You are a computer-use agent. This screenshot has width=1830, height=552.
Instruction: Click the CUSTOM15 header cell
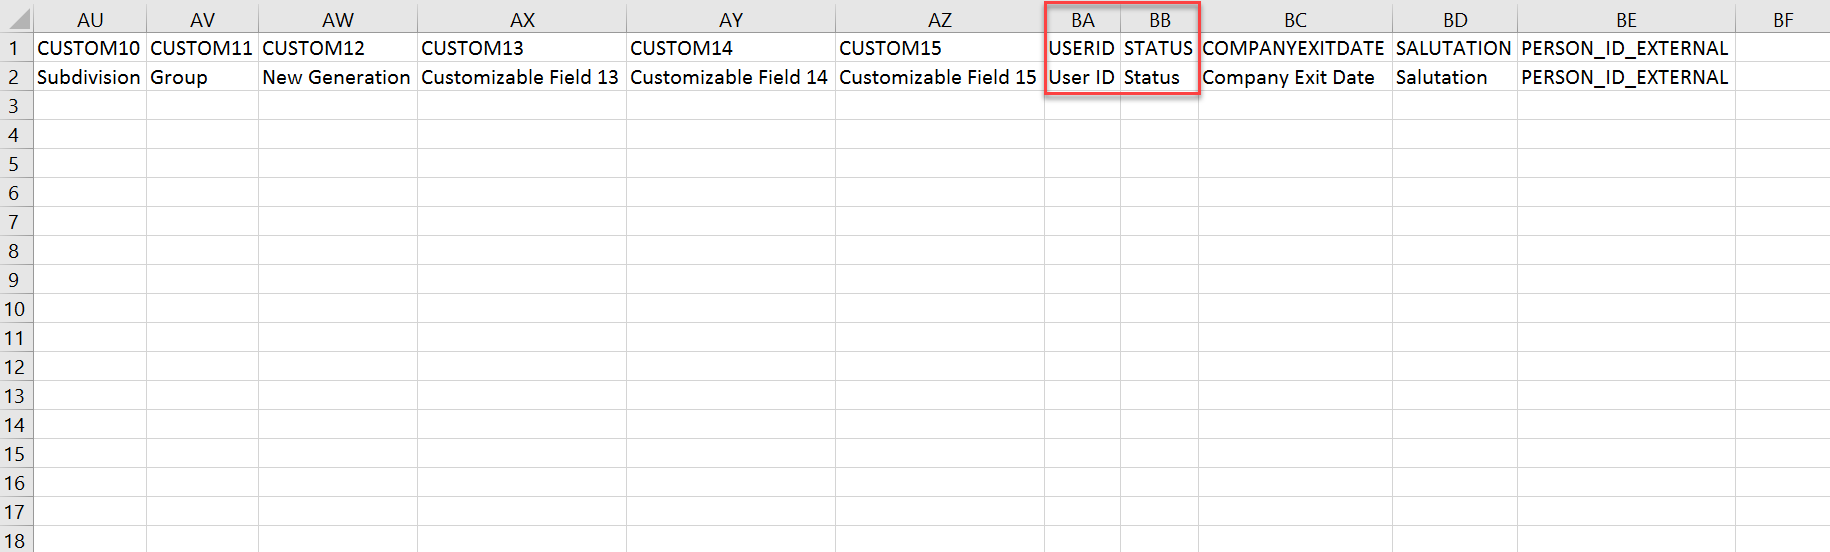point(940,48)
